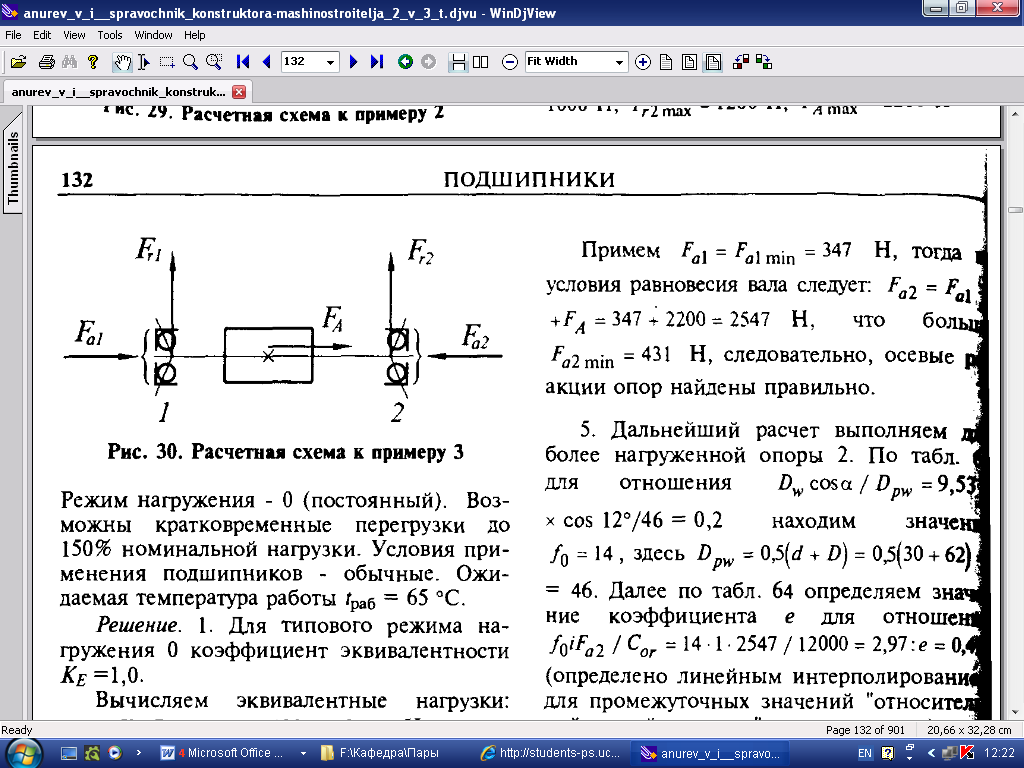Open the Help menu
1024x768 pixels.
click(195, 35)
